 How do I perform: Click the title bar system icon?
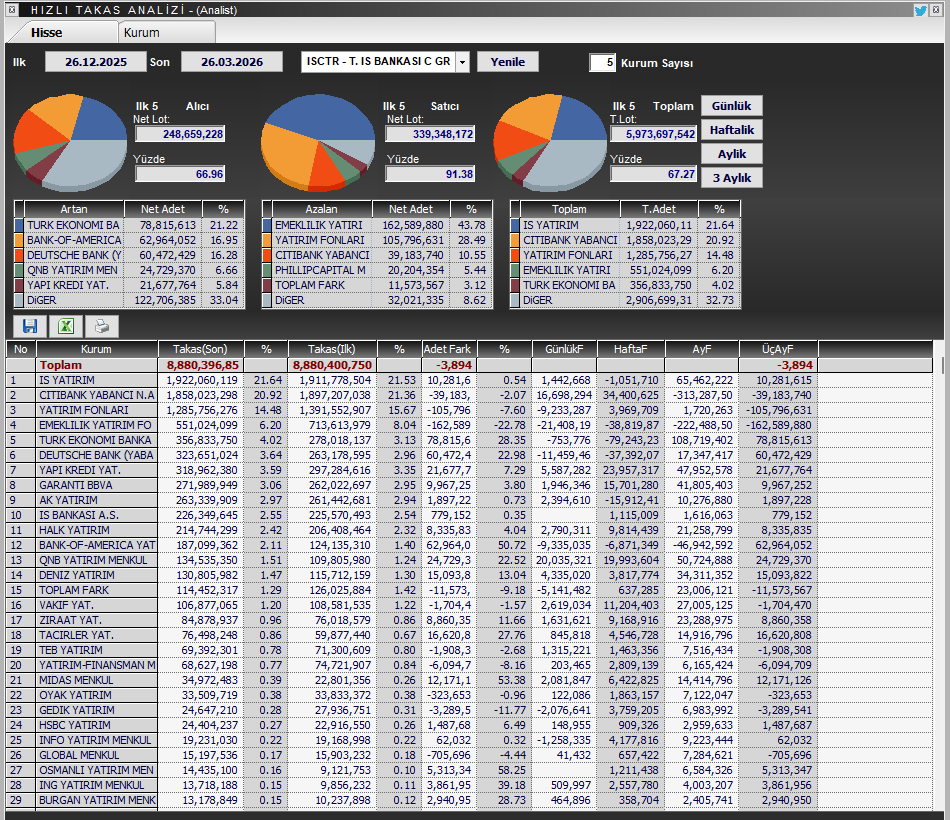[x=12, y=9]
